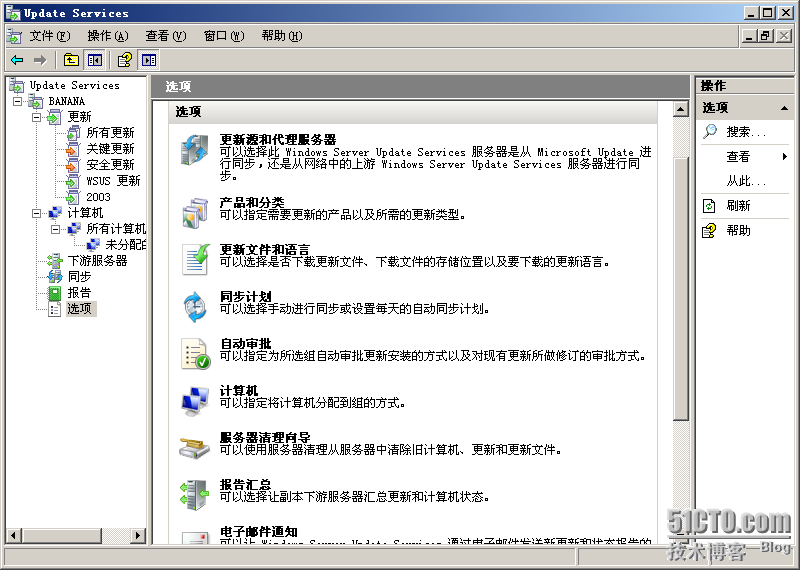Click the 自动审批 checklist icon
Viewport: 800px width, 570px height.
(x=196, y=354)
